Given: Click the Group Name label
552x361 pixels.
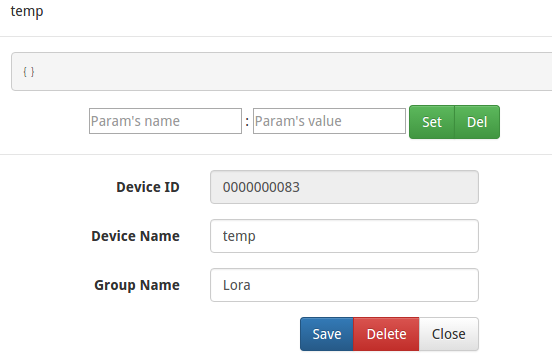Looking at the screenshot, I should (x=137, y=285).
